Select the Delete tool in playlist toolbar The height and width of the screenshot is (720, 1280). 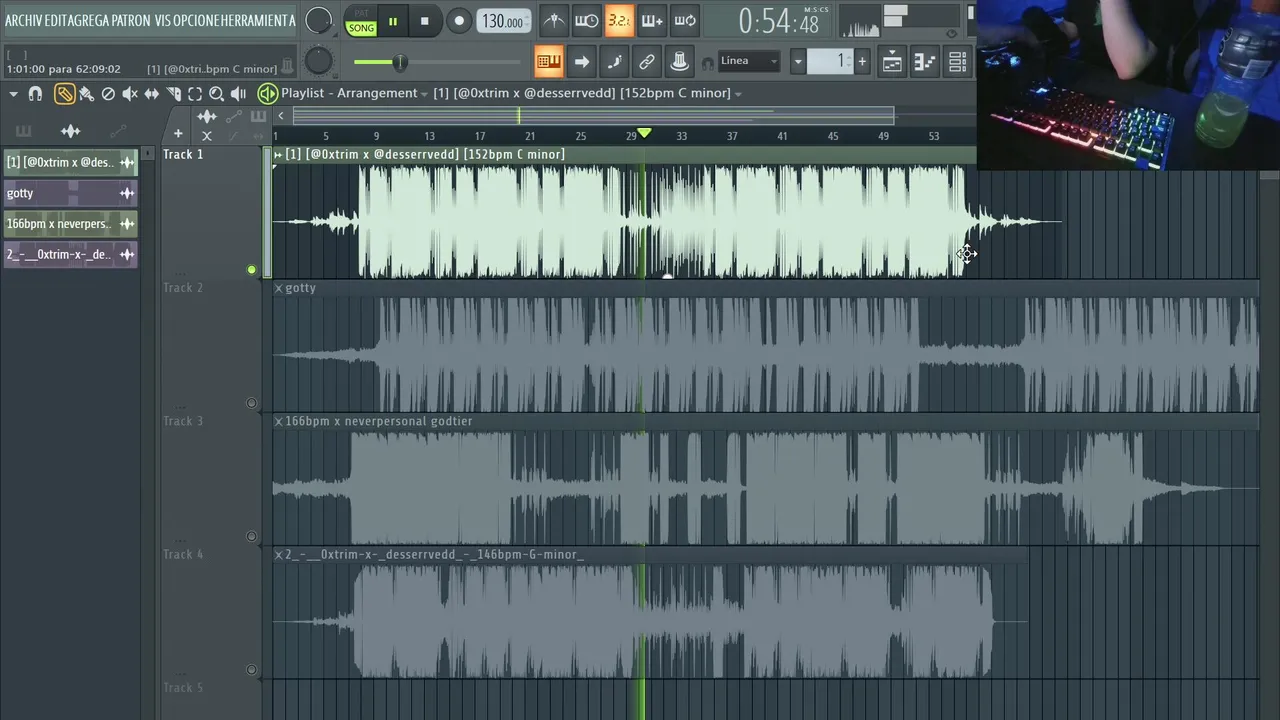108,94
